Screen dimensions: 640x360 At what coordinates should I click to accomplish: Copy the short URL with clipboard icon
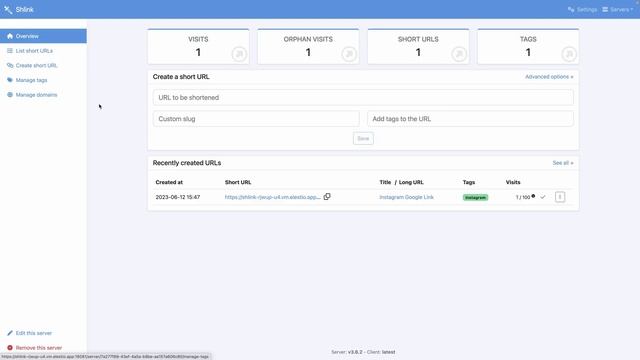click(327, 197)
